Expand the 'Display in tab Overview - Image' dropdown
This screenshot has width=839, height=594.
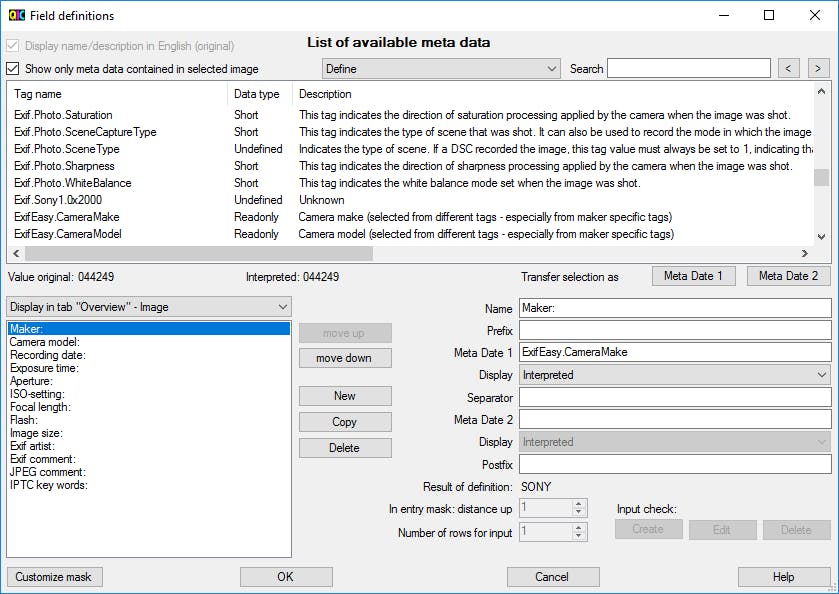tap(148, 307)
